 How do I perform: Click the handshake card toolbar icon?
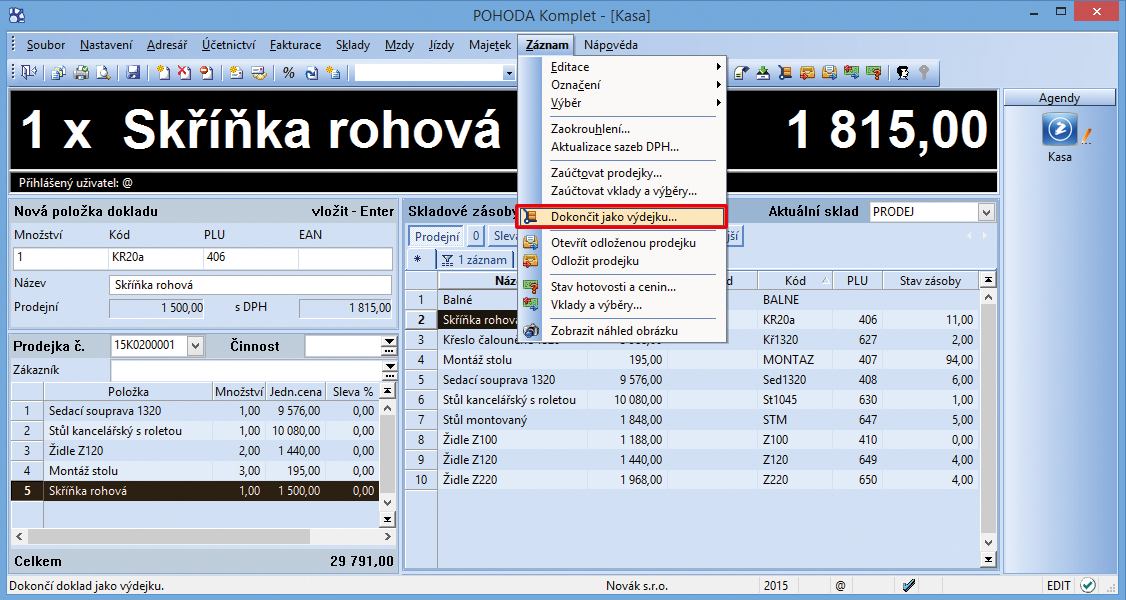point(259,72)
